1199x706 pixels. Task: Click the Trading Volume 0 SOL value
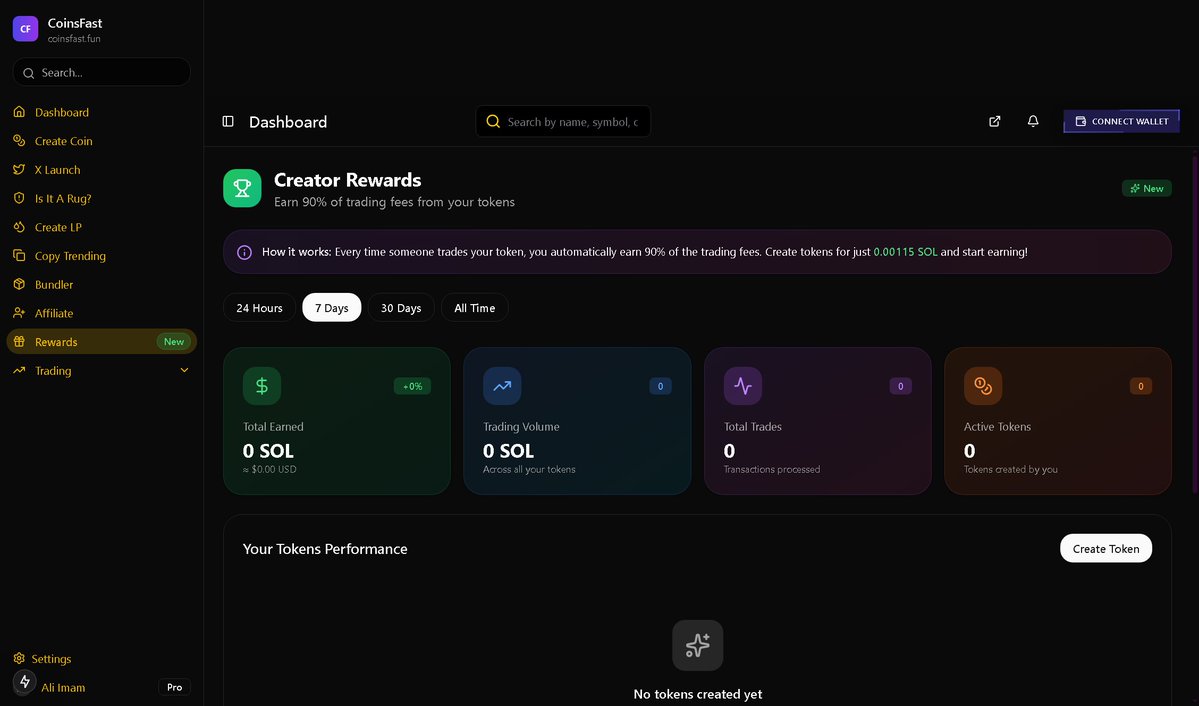click(509, 451)
